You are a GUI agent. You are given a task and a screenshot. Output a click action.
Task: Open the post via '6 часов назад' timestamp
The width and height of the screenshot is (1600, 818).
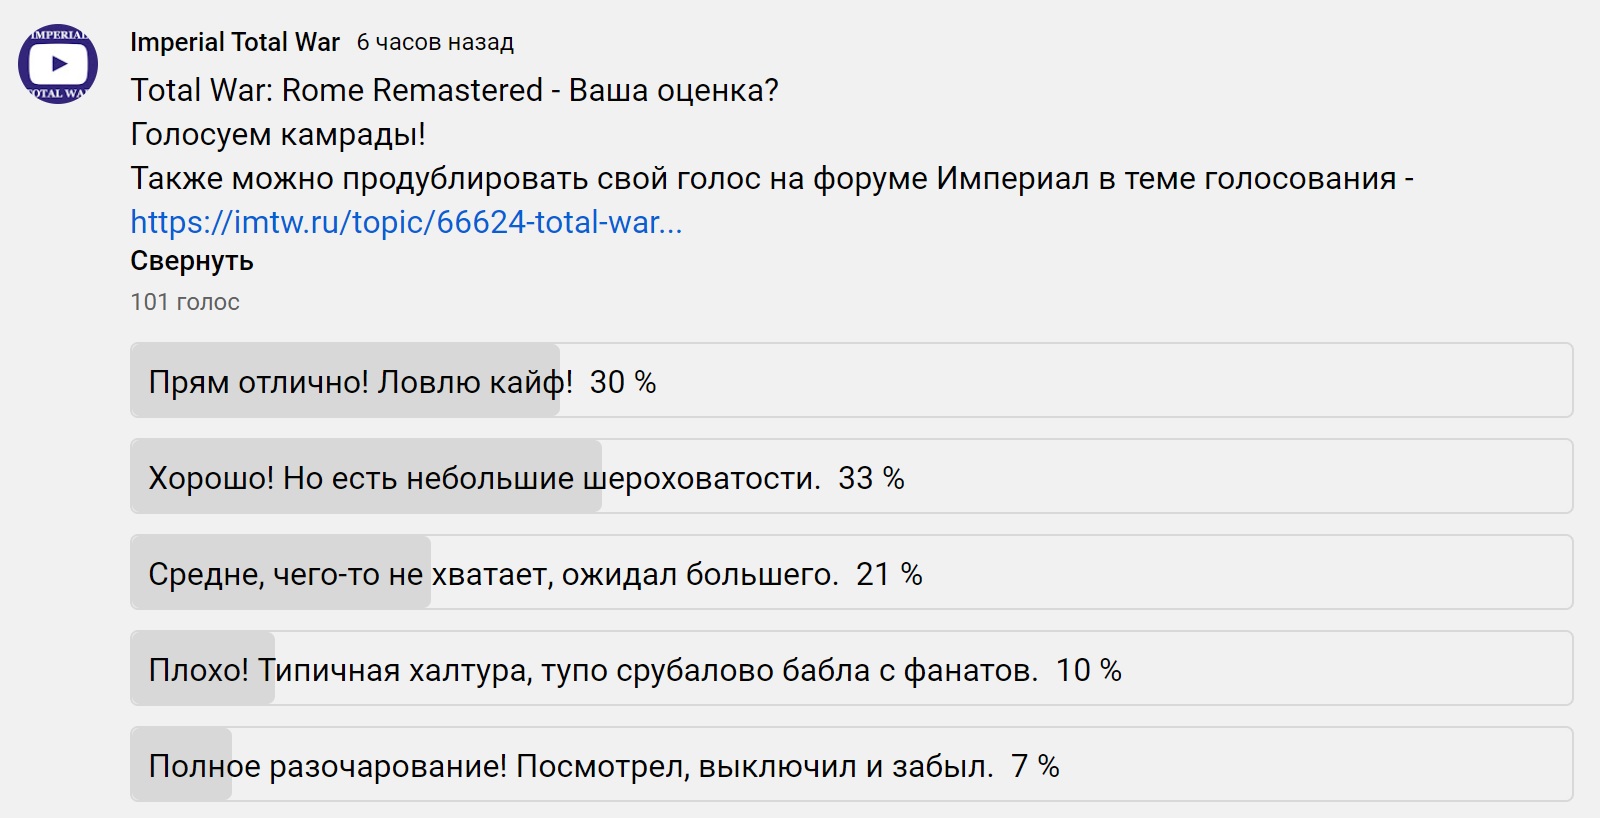(x=435, y=42)
